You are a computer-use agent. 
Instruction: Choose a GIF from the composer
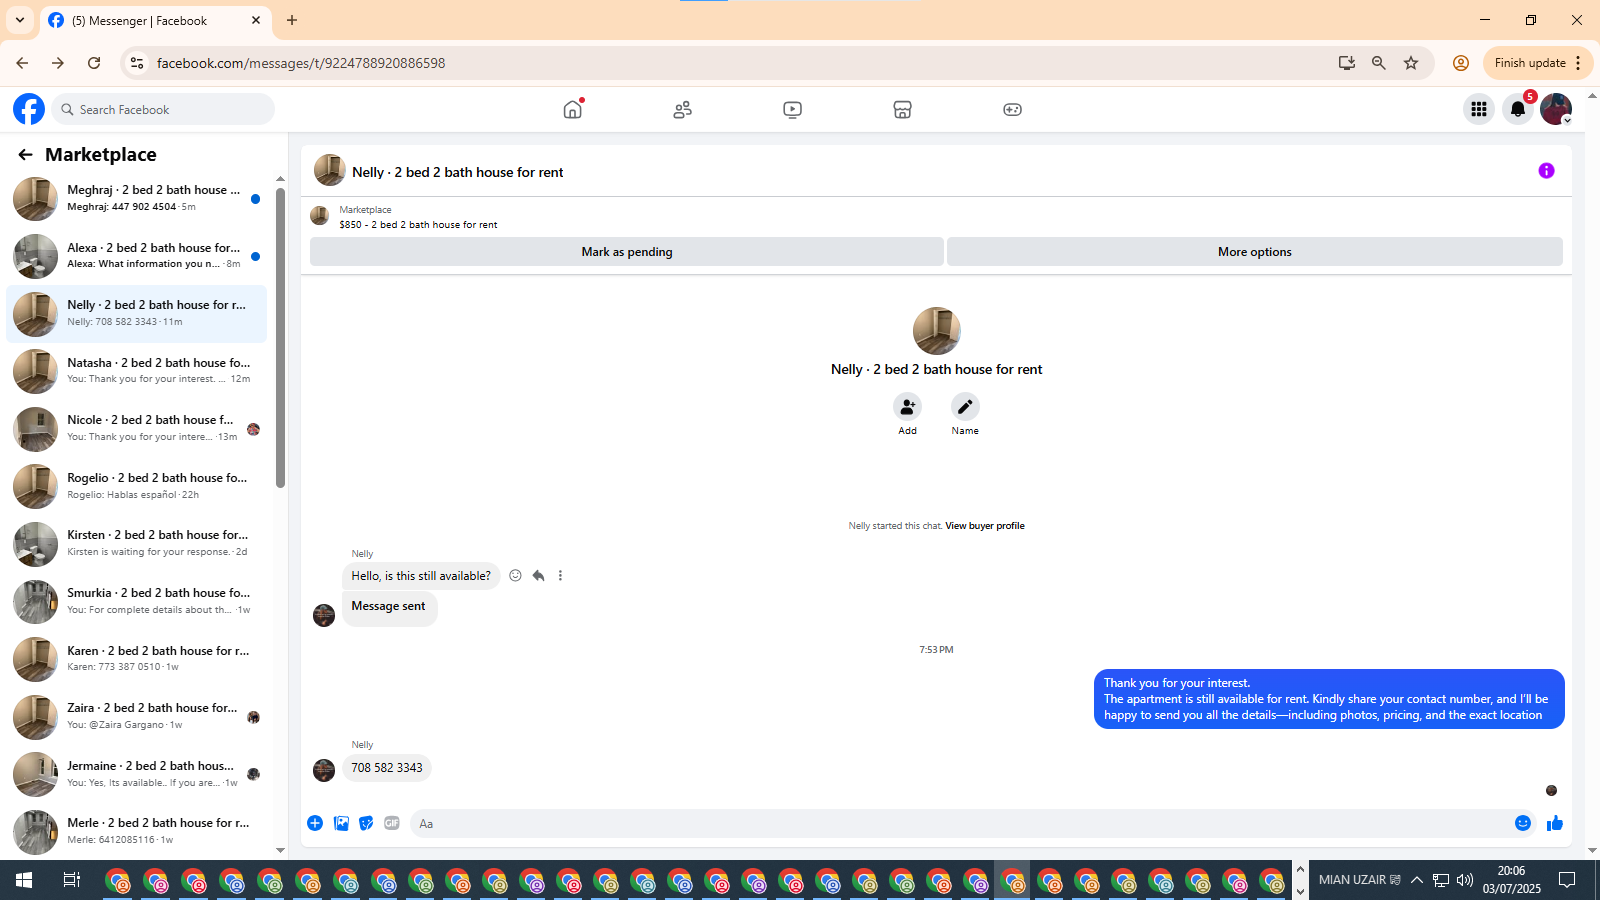coord(392,823)
